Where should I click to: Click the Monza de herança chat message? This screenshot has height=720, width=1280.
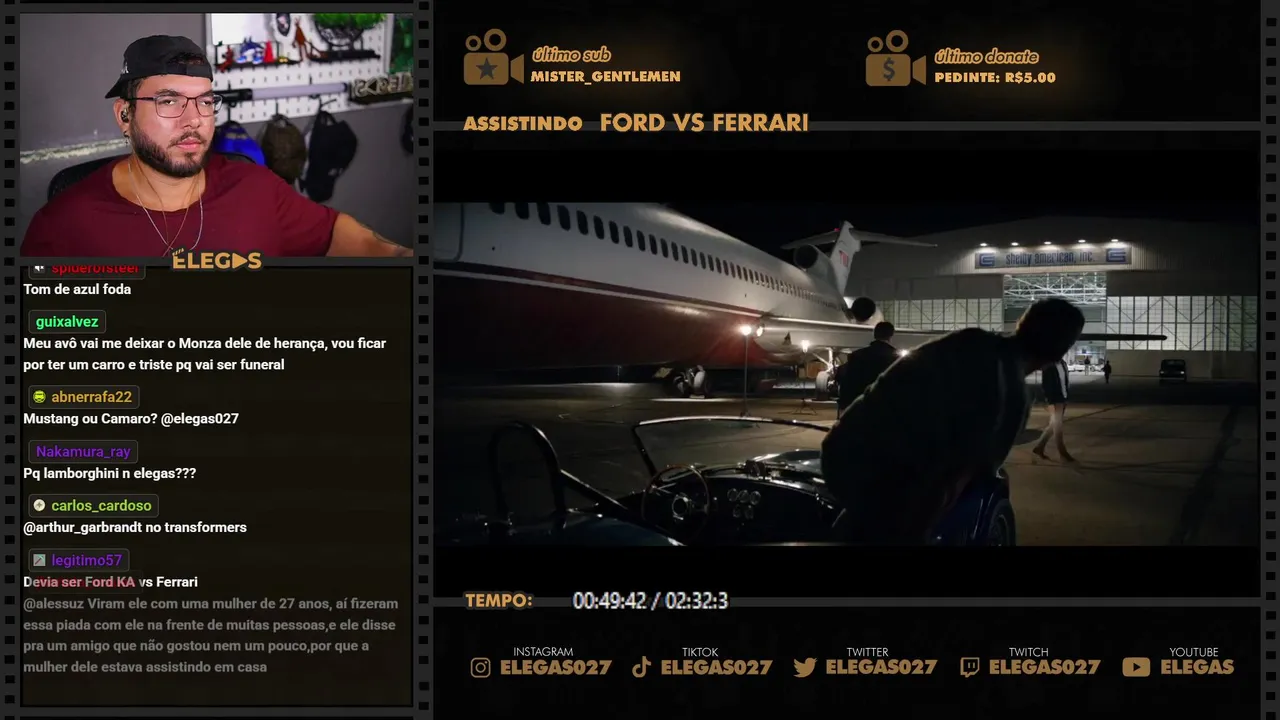[205, 354]
